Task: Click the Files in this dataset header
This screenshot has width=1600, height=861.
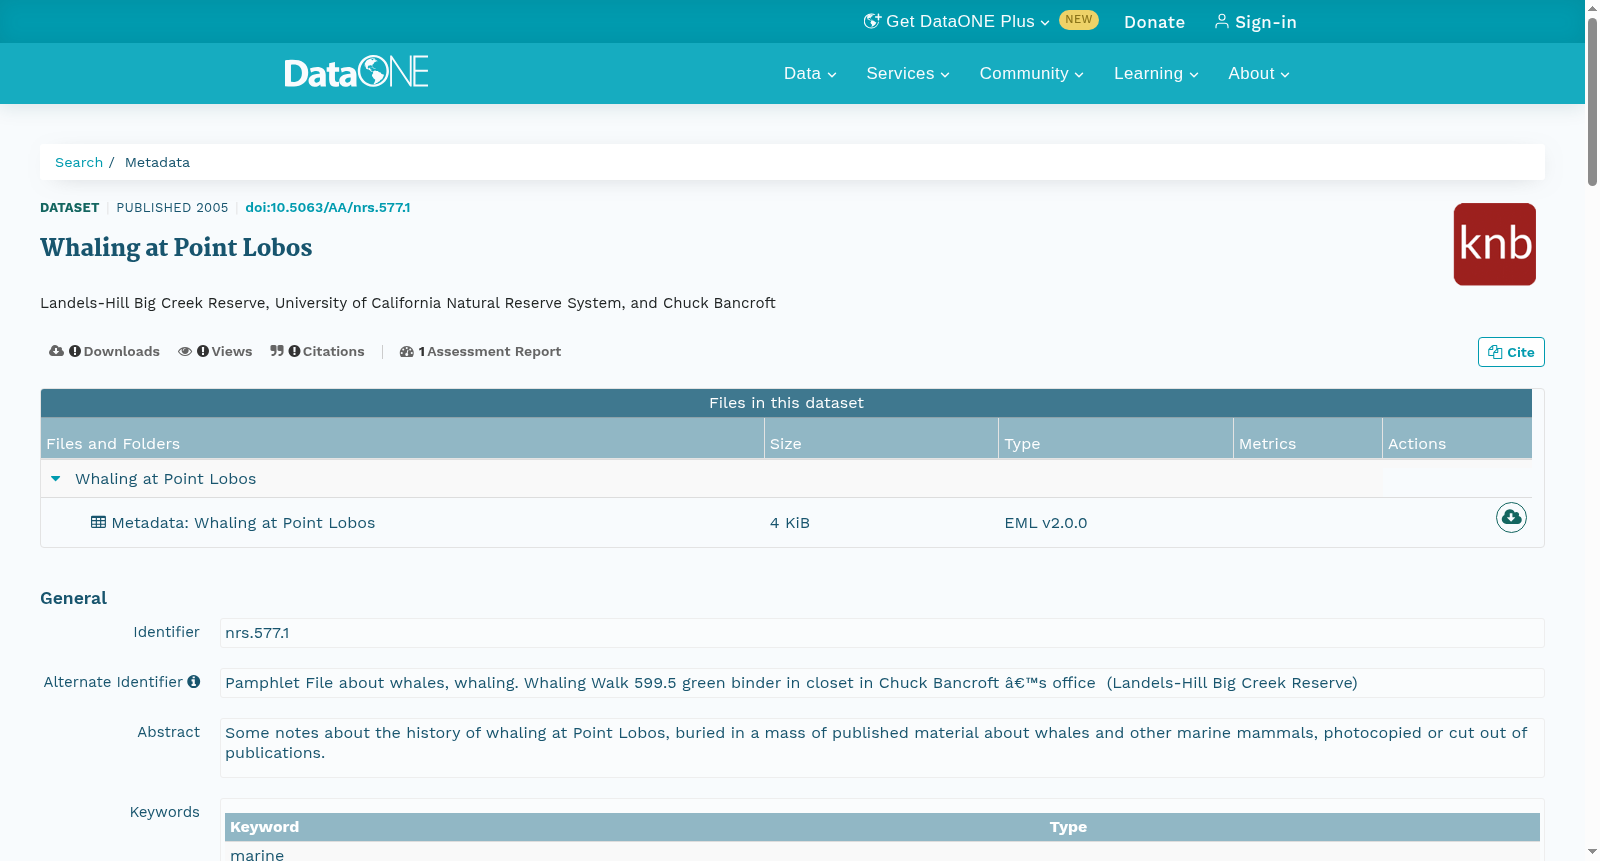Action: pyautogui.click(x=786, y=403)
